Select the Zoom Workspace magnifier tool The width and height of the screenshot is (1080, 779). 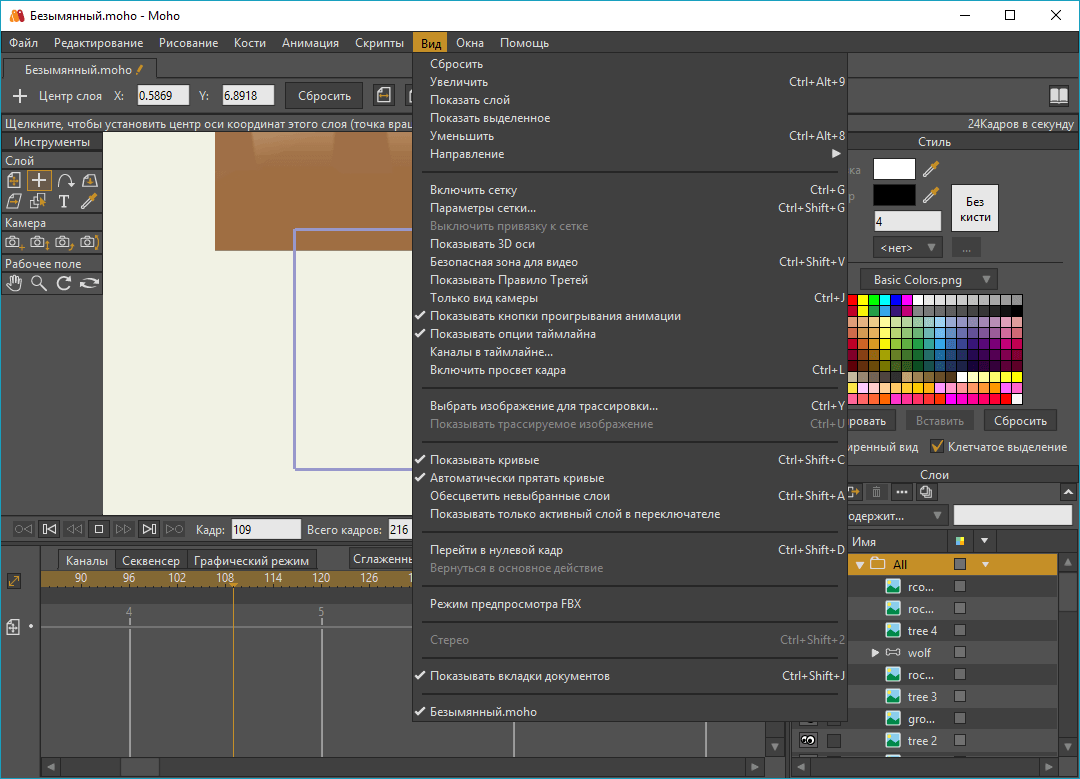click(x=39, y=283)
